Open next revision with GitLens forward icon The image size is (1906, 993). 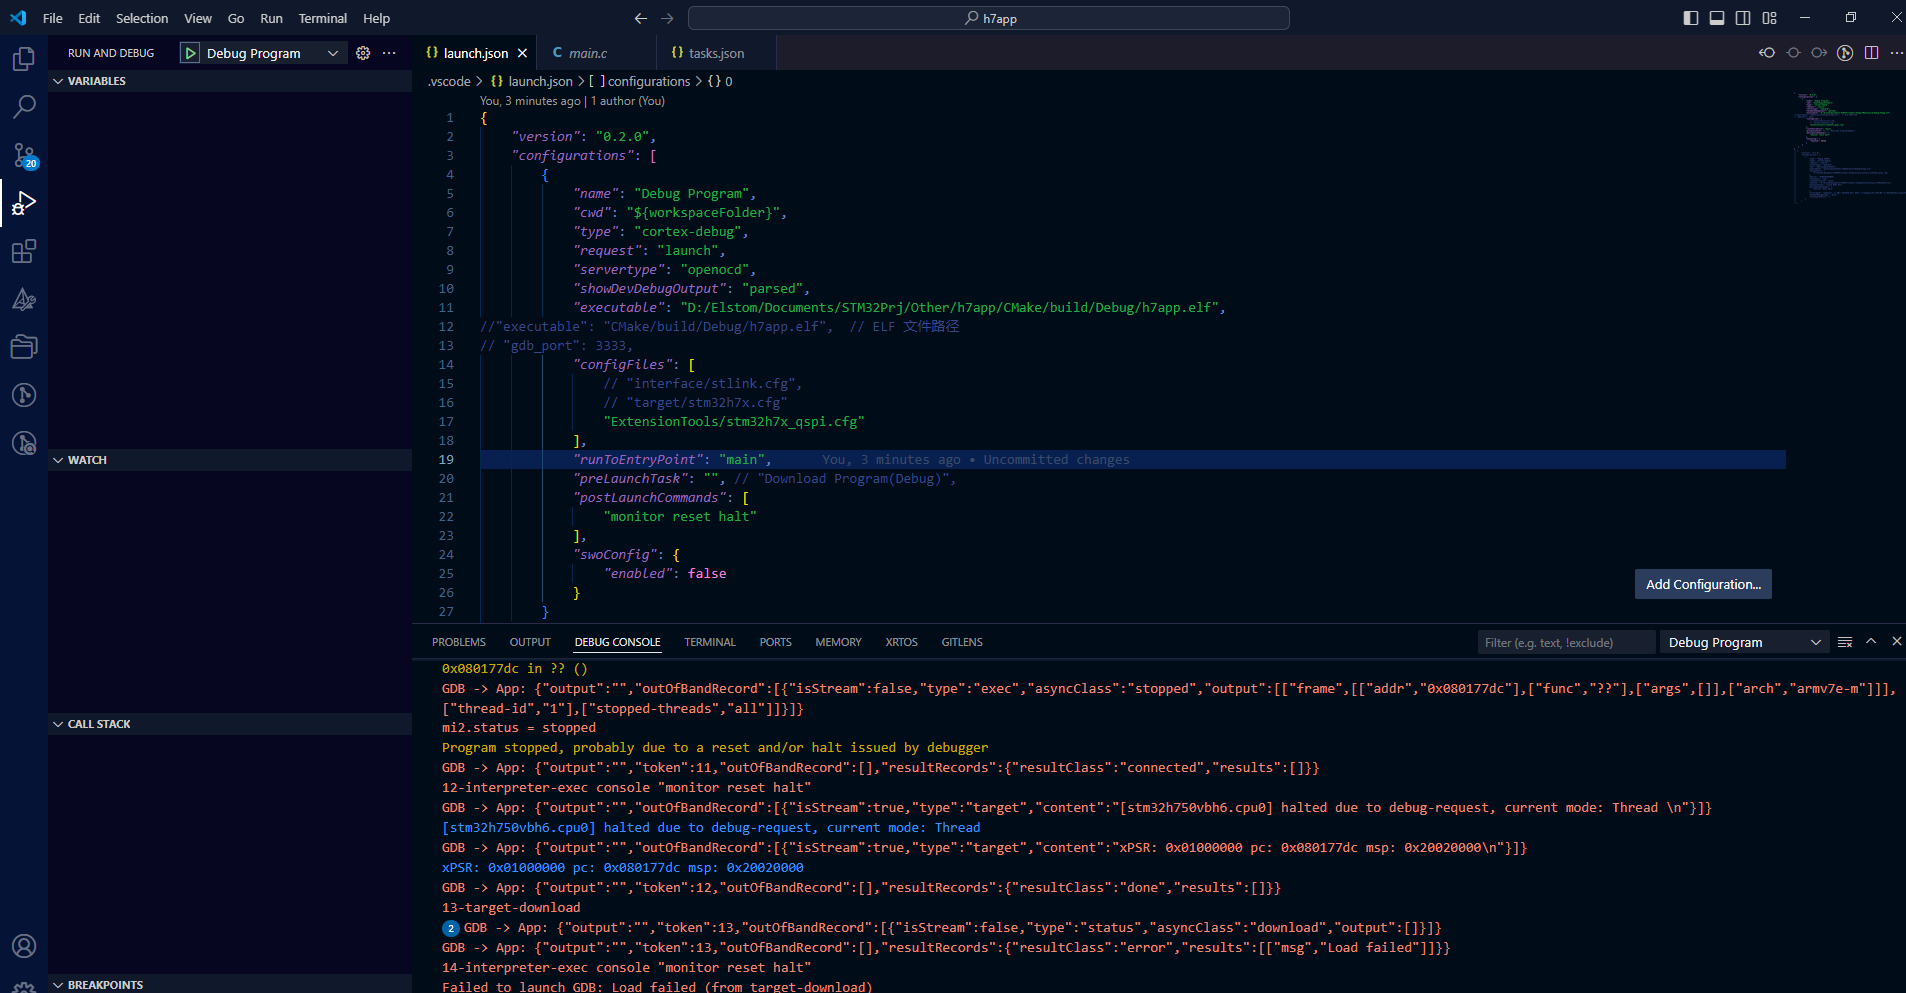pyautogui.click(x=1819, y=53)
